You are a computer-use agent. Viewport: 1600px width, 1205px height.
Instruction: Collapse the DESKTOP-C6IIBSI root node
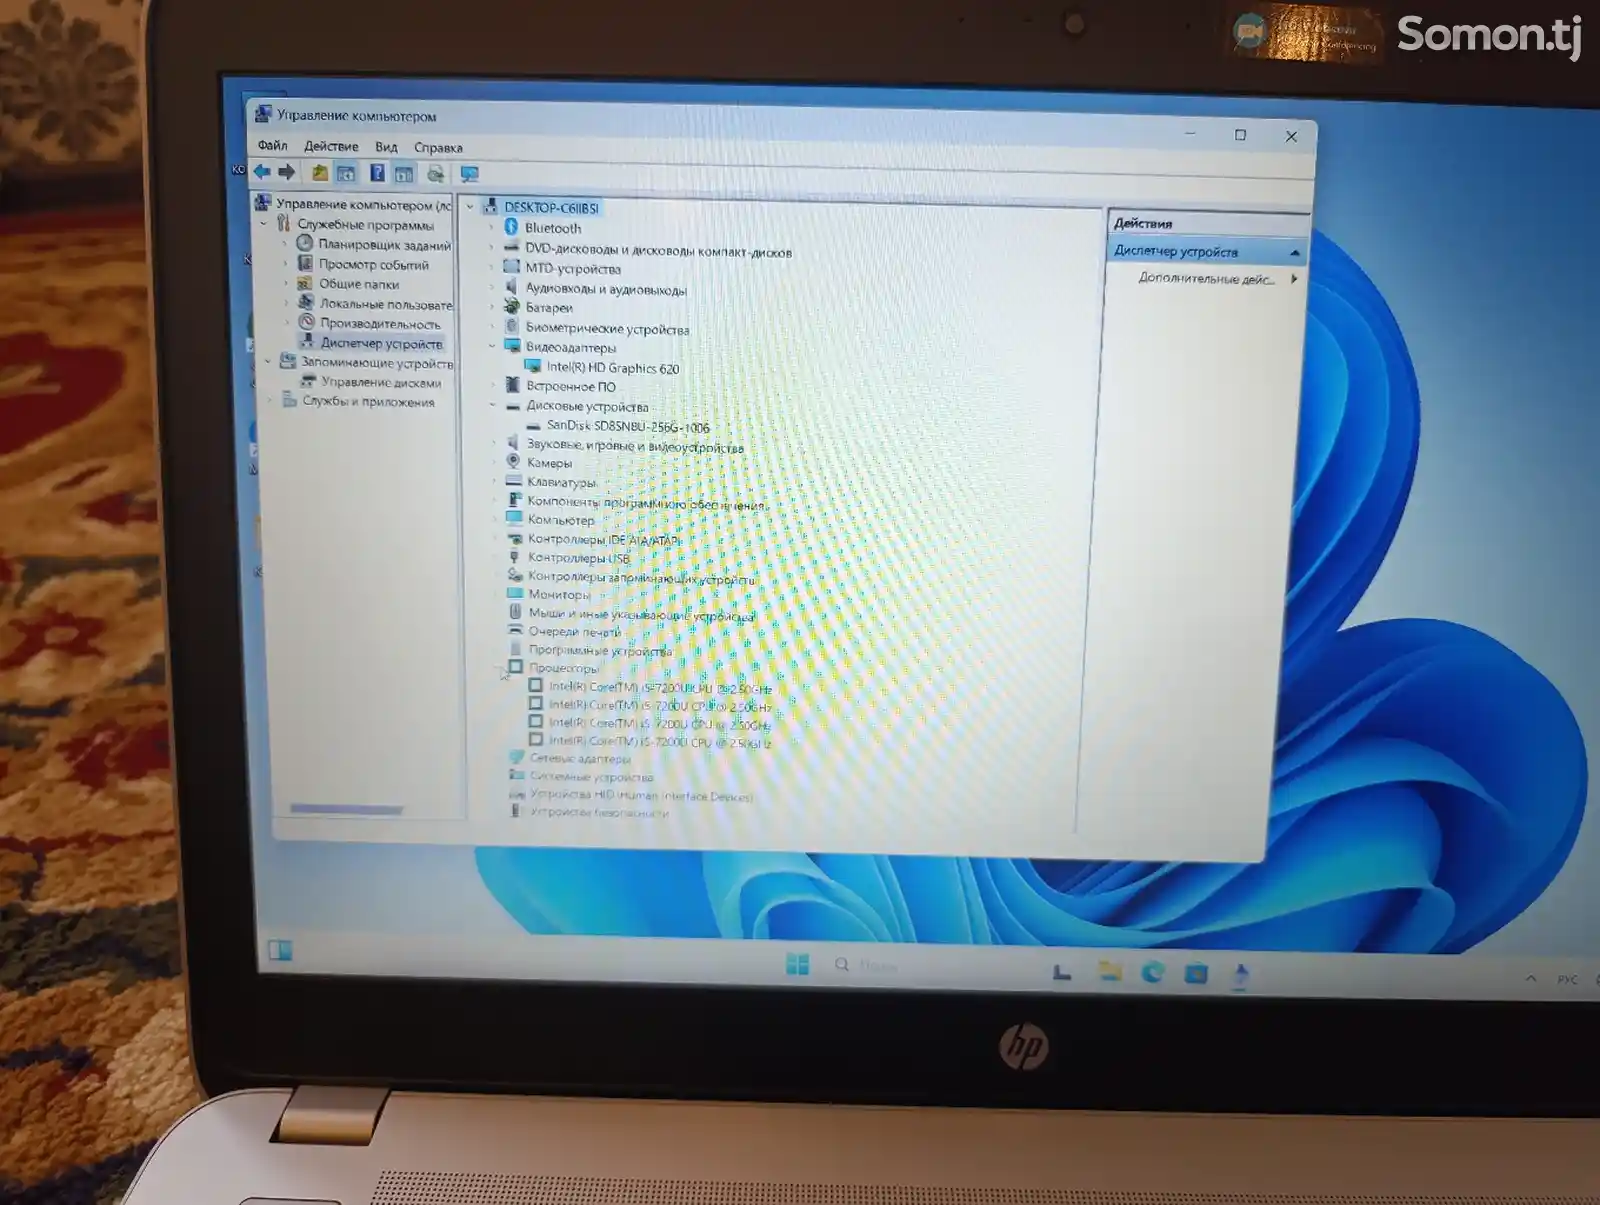[x=470, y=207]
